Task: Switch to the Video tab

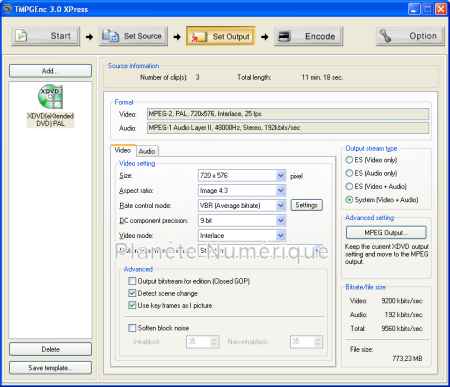Action: tap(123, 150)
